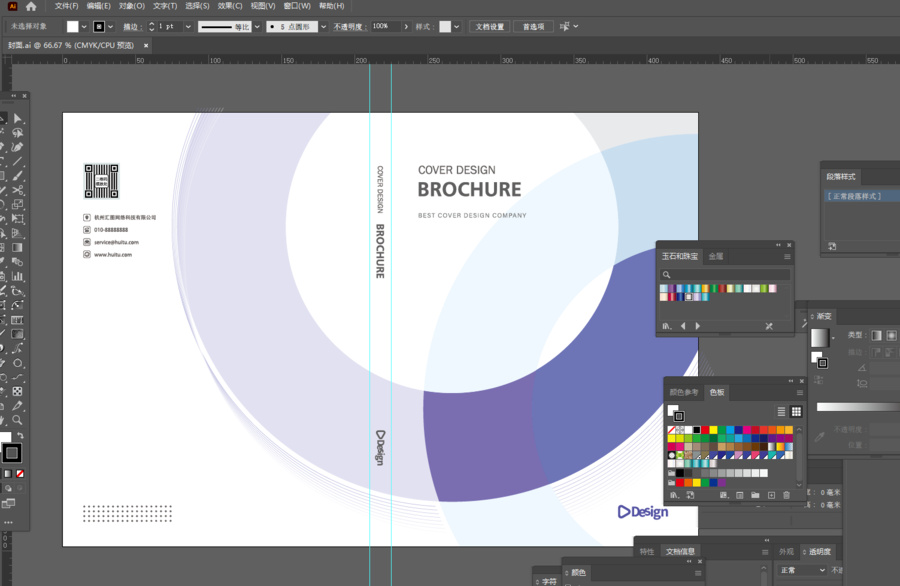Select linear gradient type button
The image size is (900, 586).
click(x=876, y=335)
